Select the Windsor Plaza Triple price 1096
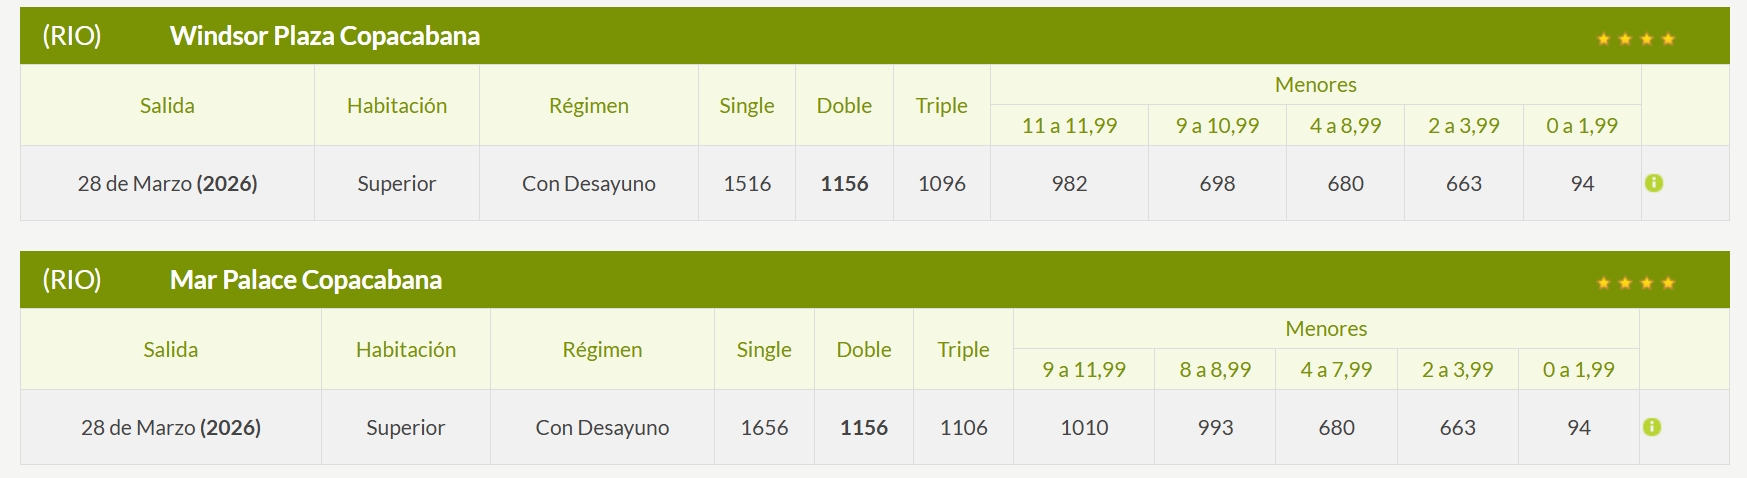Screen dimensions: 1747x478 (x=941, y=184)
